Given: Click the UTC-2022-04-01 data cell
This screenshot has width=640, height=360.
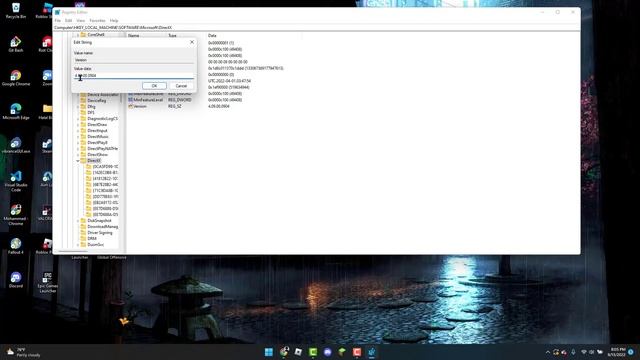Looking at the screenshot, I should [229, 81].
